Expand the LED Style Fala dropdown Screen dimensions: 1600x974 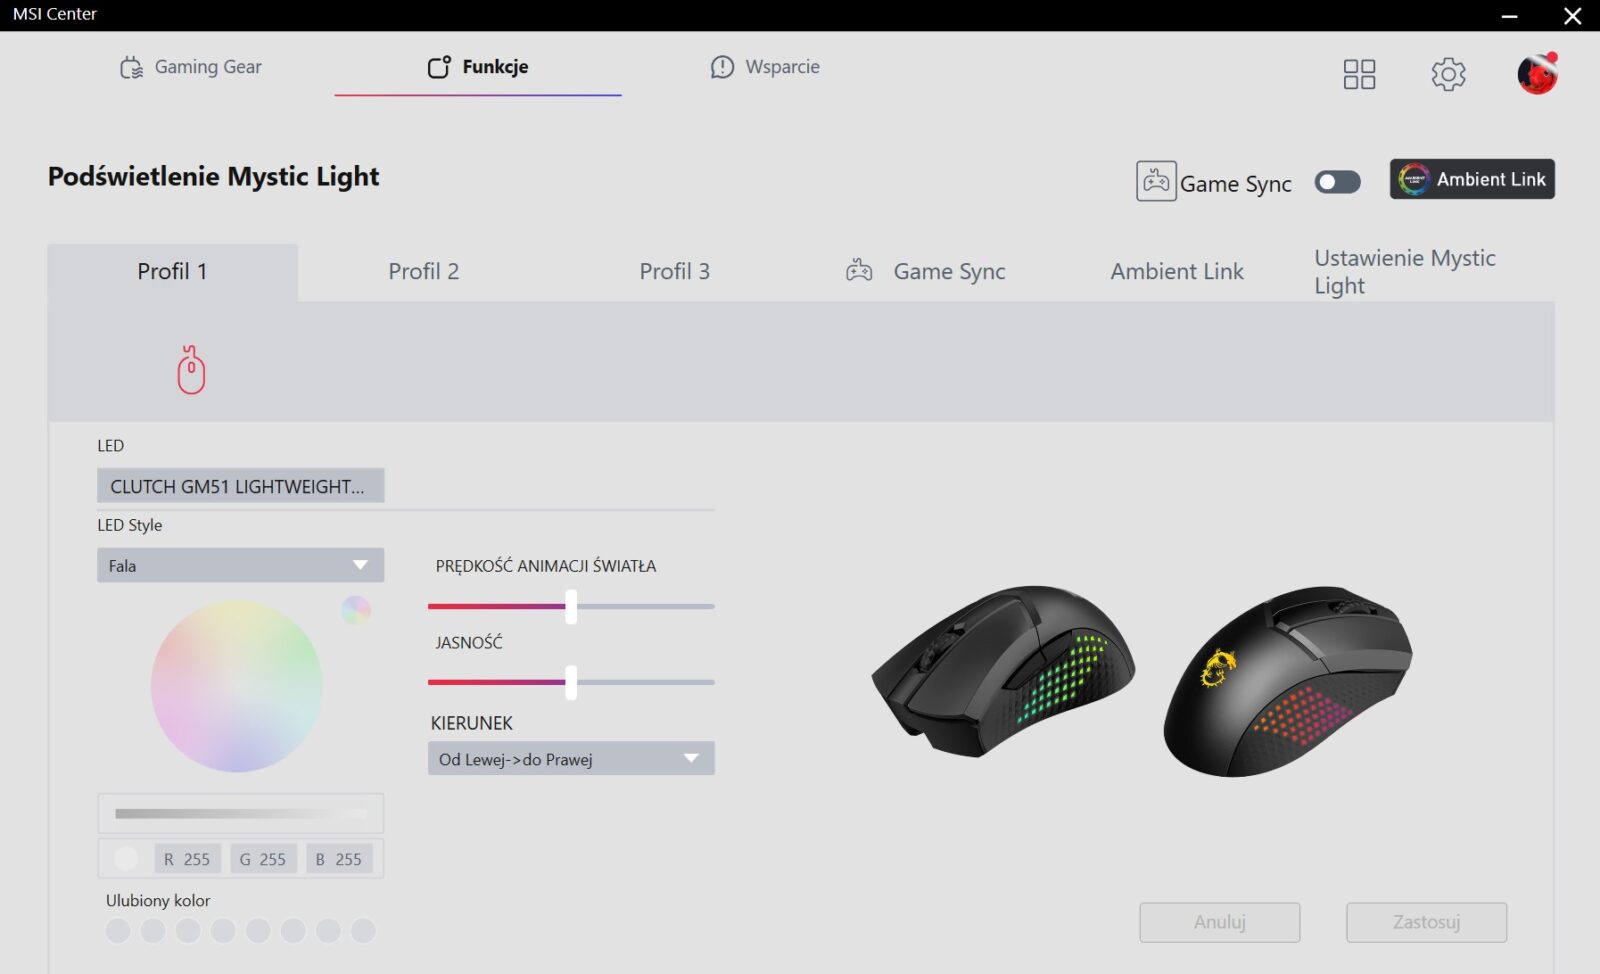[x=240, y=565]
